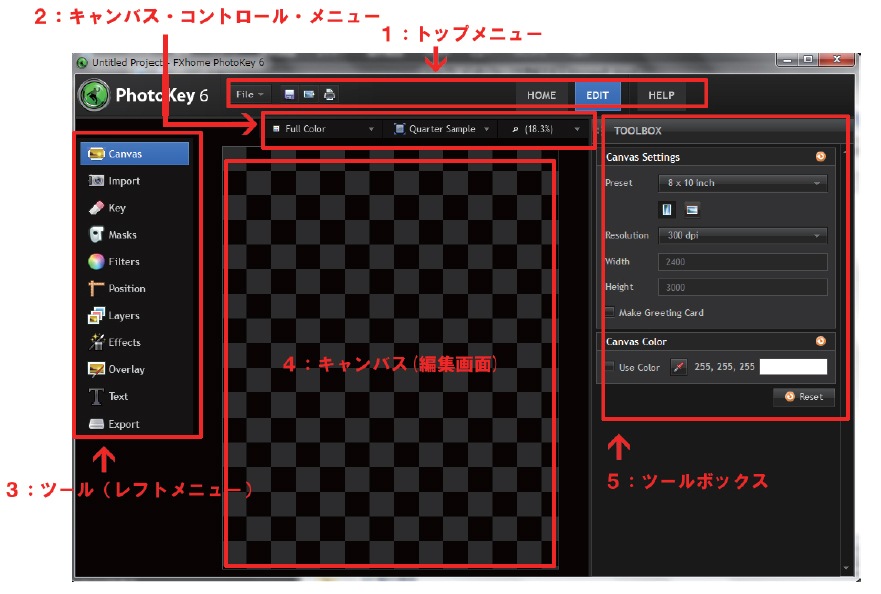
Task: Set canvas to portrait orientation
Action: click(668, 210)
